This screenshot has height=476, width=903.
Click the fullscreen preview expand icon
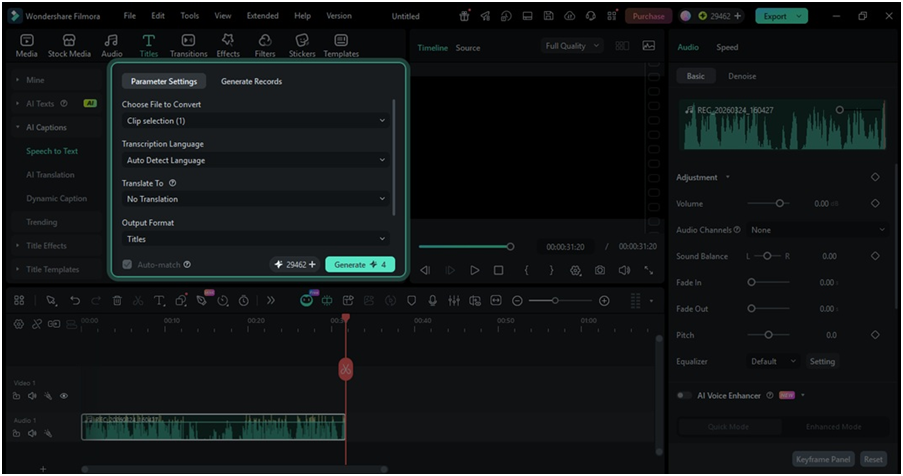pyautogui.click(x=648, y=270)
